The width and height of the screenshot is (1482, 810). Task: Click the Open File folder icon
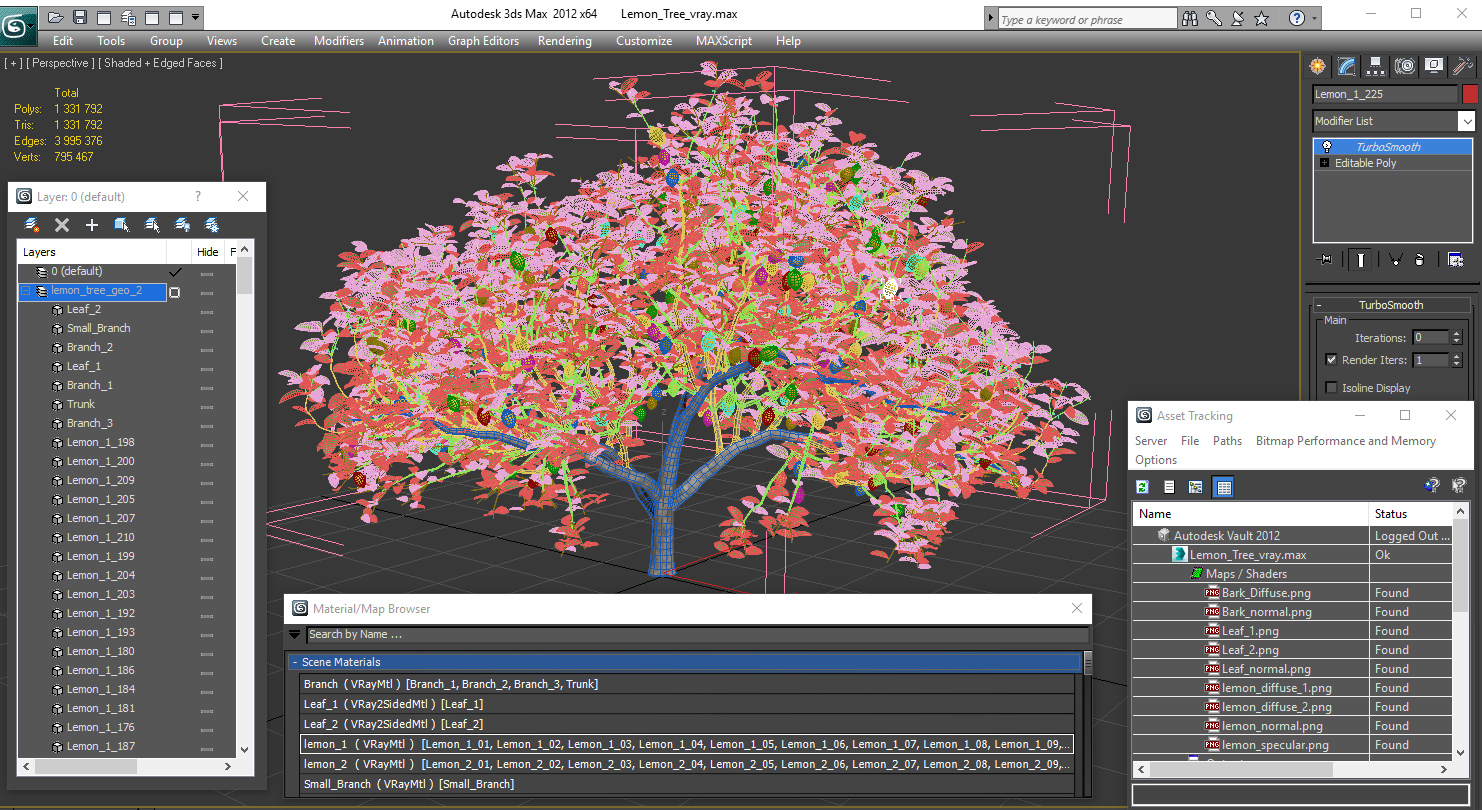[56, 17]
